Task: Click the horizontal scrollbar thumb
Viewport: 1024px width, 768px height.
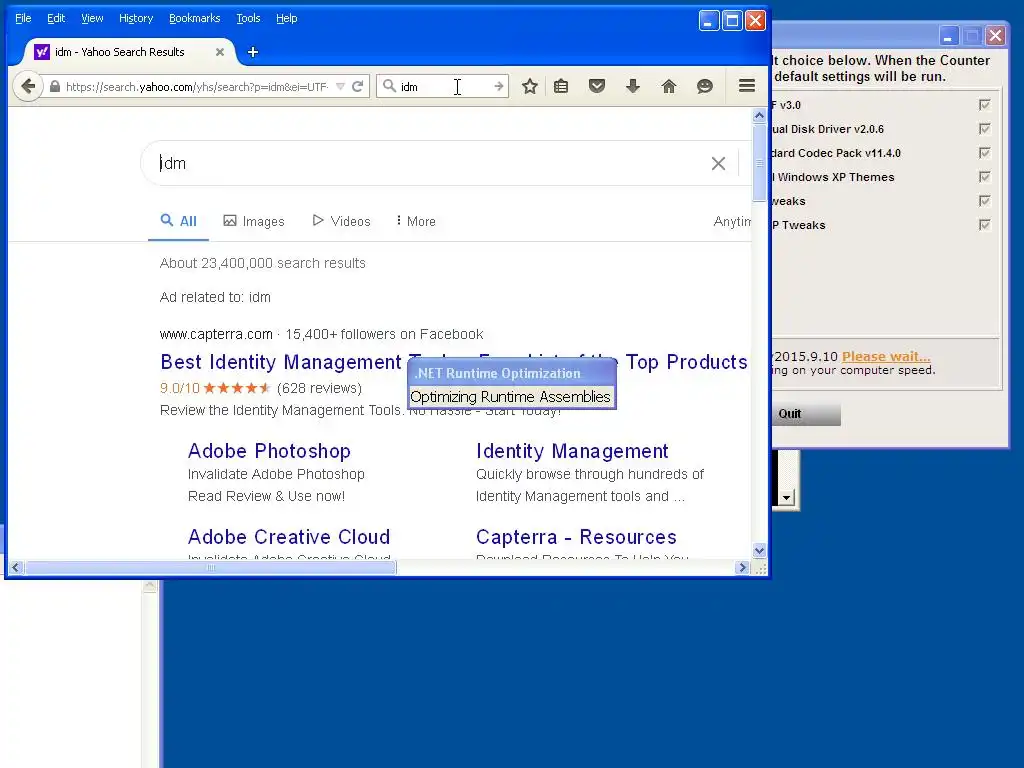Action: point(210,568)
